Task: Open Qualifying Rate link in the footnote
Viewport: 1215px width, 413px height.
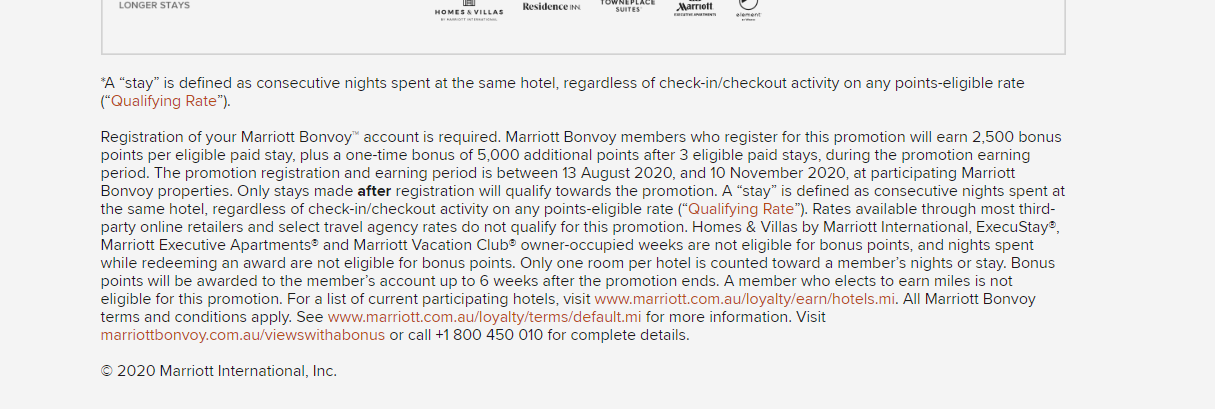Action: (x=163, y=101)
